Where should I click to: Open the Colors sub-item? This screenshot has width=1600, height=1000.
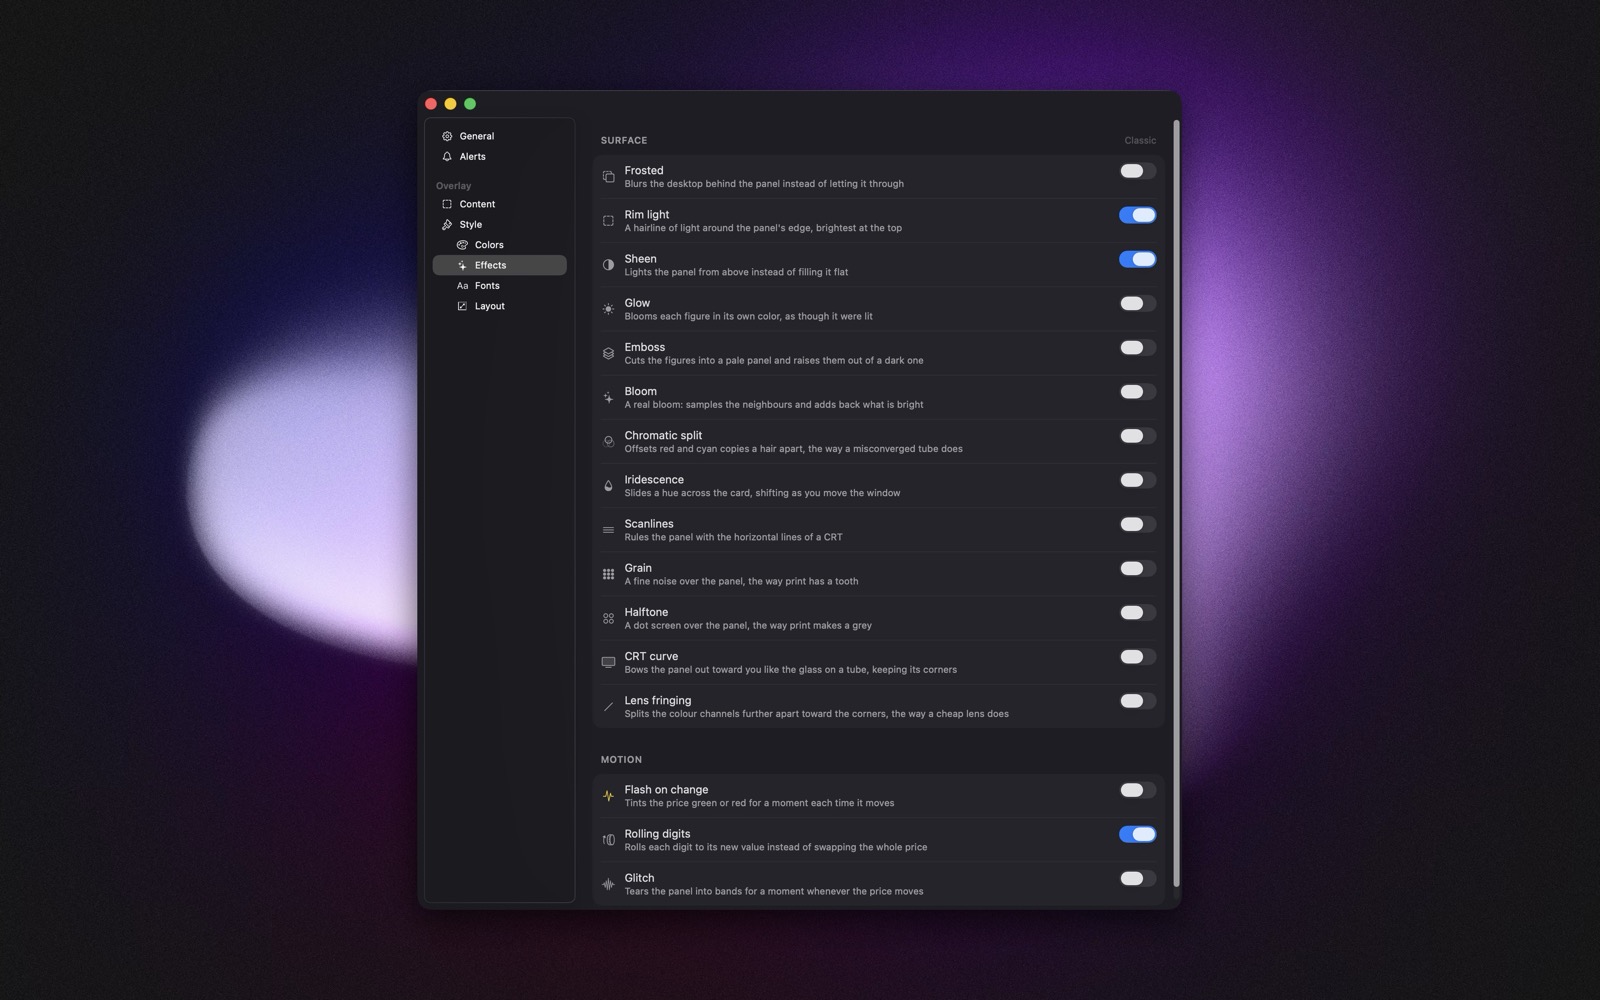tap(499, 245)
